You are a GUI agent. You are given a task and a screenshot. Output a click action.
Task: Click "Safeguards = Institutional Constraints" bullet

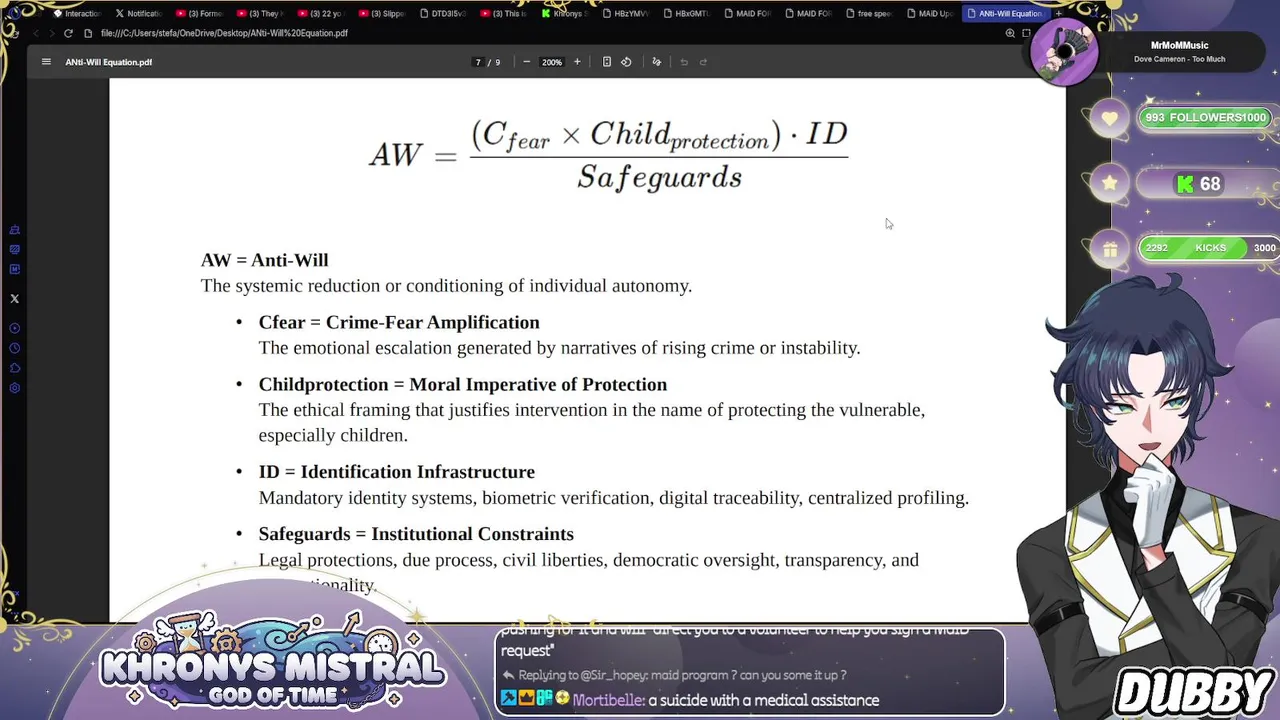[416, 534]
